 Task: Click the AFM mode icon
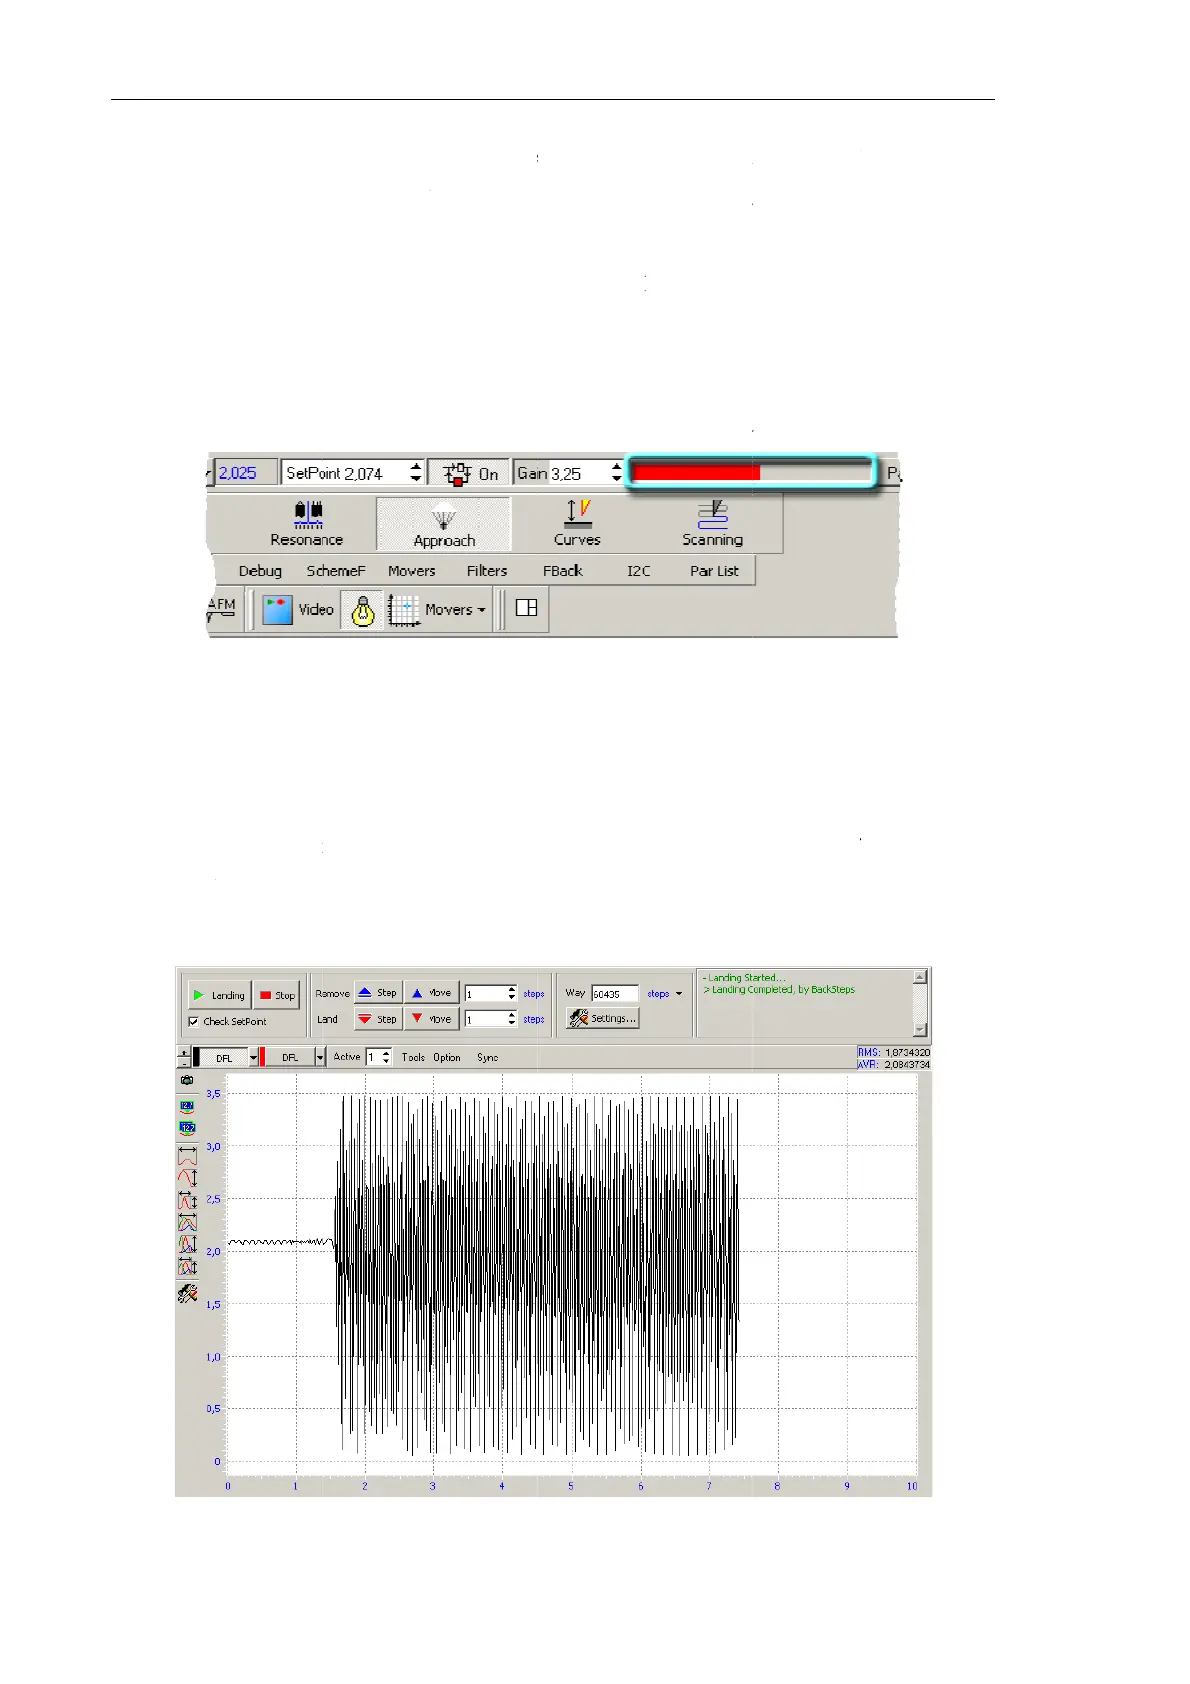221,609
